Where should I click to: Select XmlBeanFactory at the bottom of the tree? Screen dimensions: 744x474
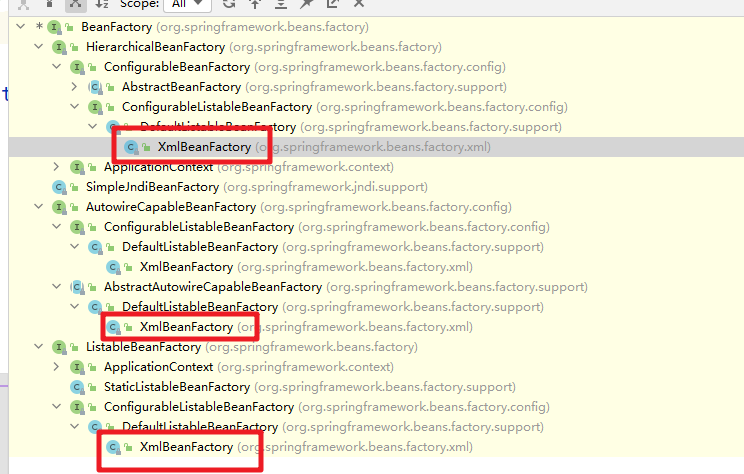[x=186, y=447]
